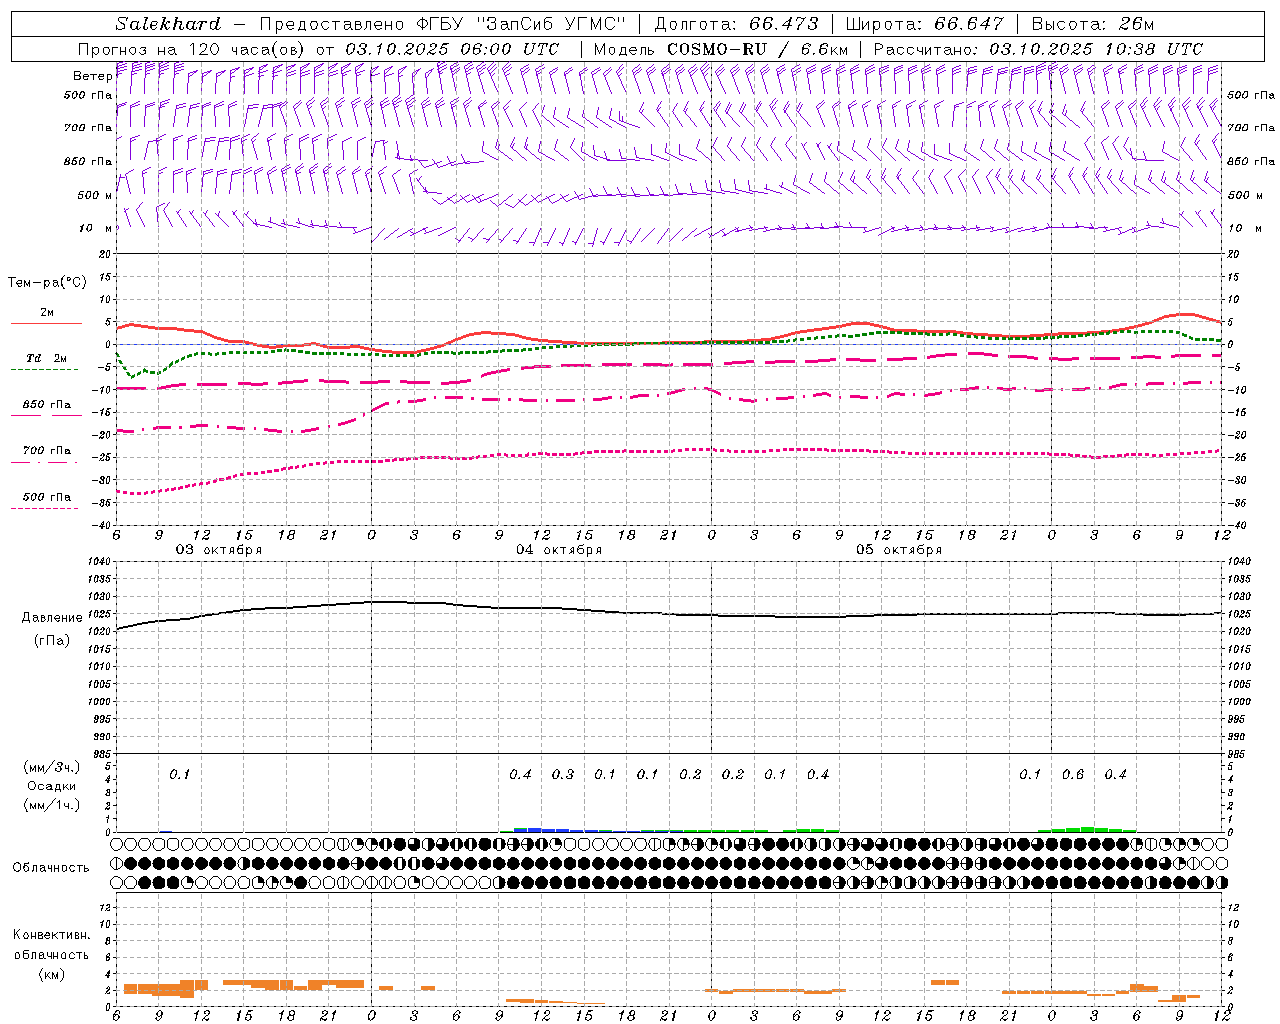Select 'Прогноз на 120 часа(ов)' forecast text
Image resolution: width=1280 pixels, height=1024 pixels.
[x=191, y=49]
